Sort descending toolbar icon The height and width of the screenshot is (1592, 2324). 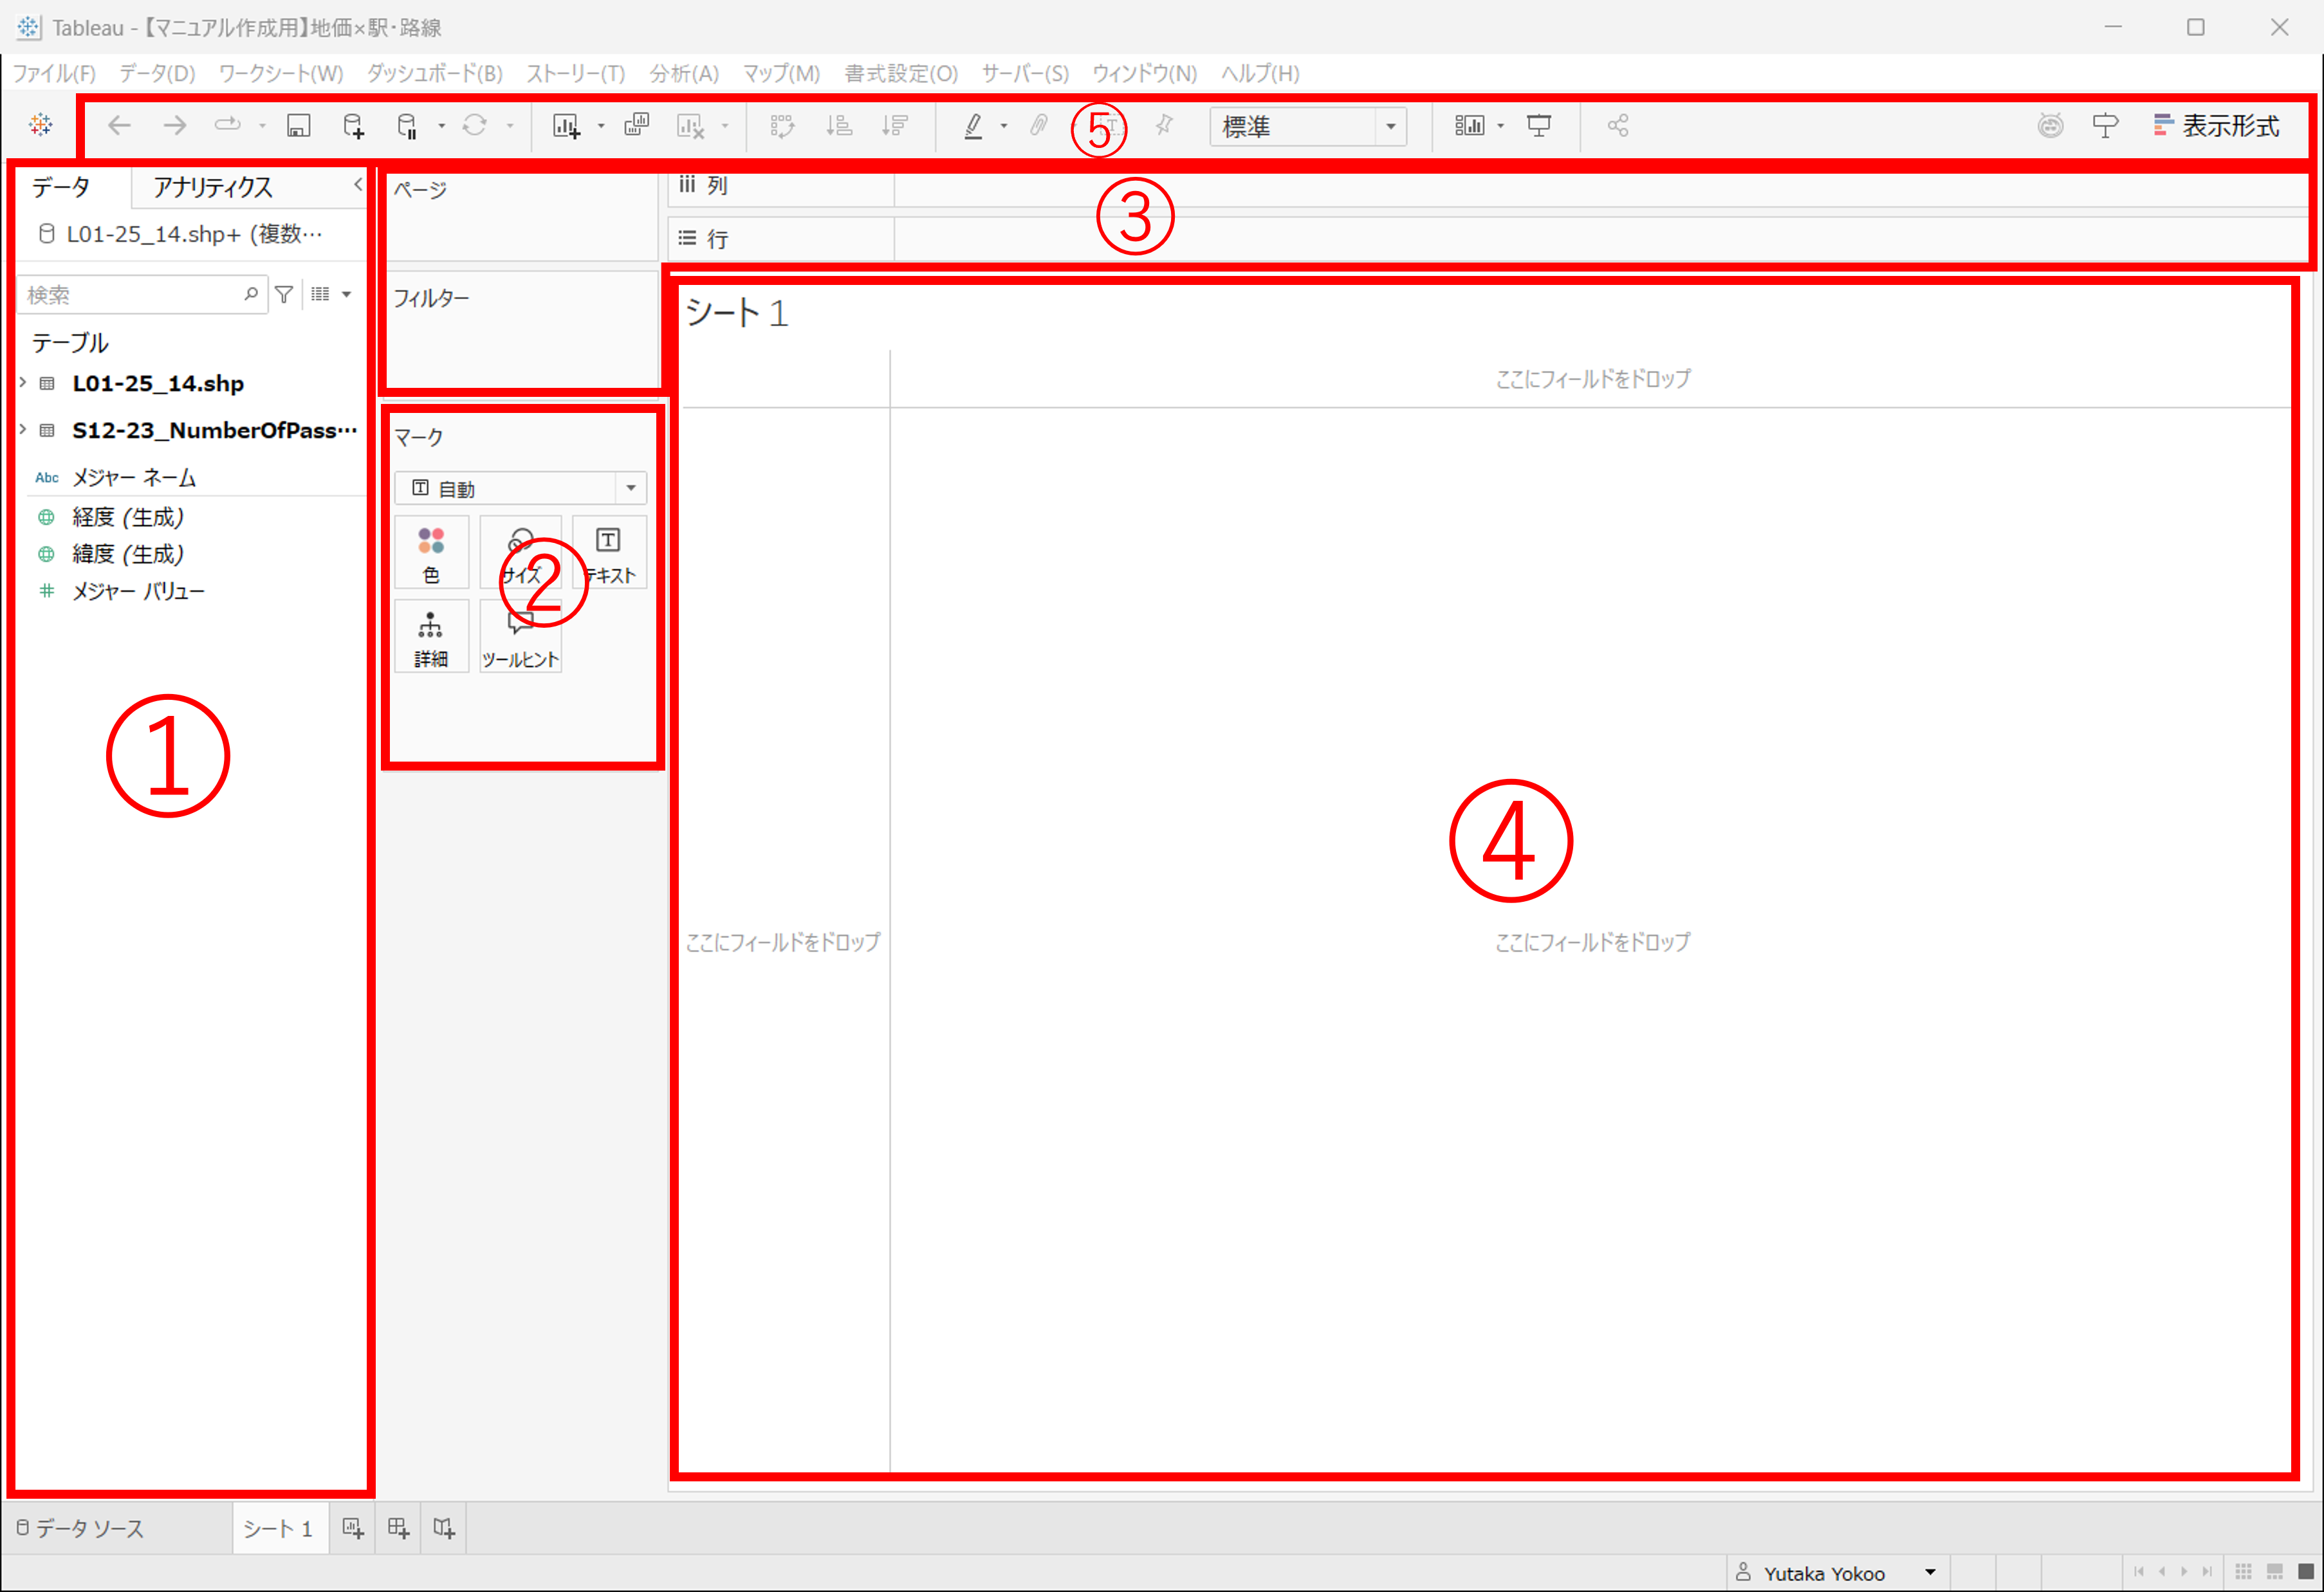pyautogui.click(x=895, y=125)
